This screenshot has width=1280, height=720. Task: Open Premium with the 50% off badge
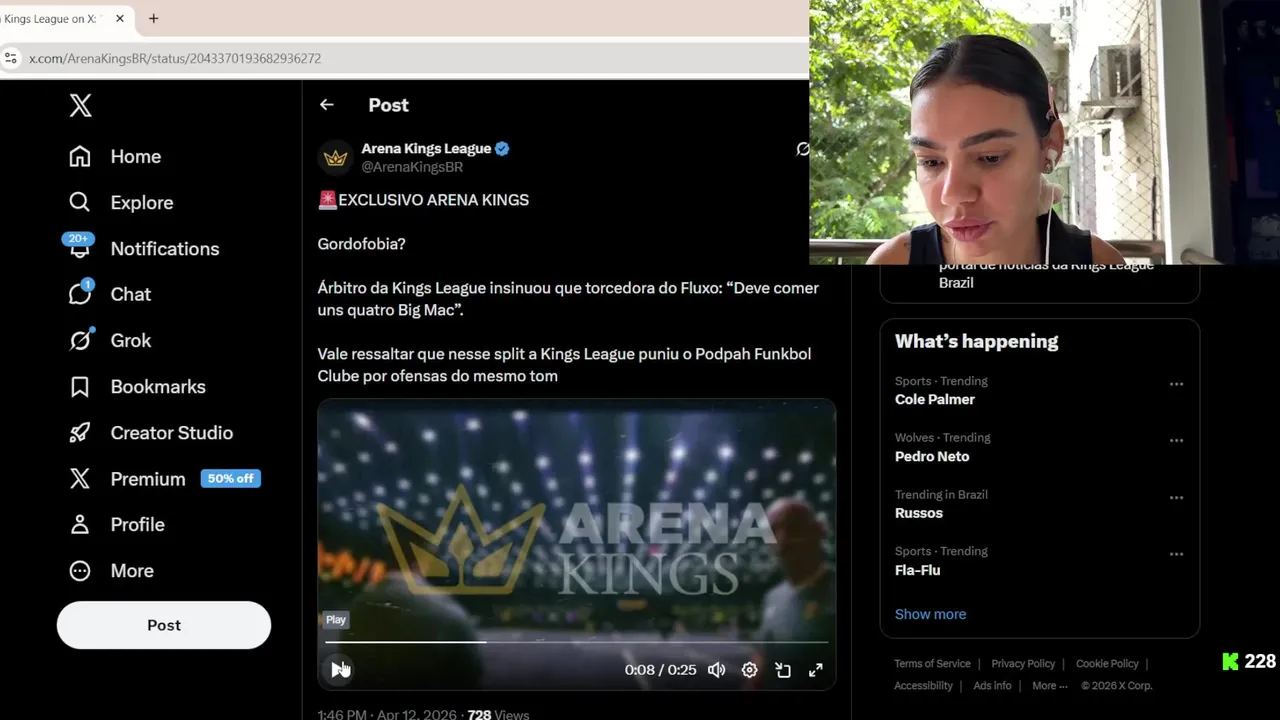click(x=165, y=478)
